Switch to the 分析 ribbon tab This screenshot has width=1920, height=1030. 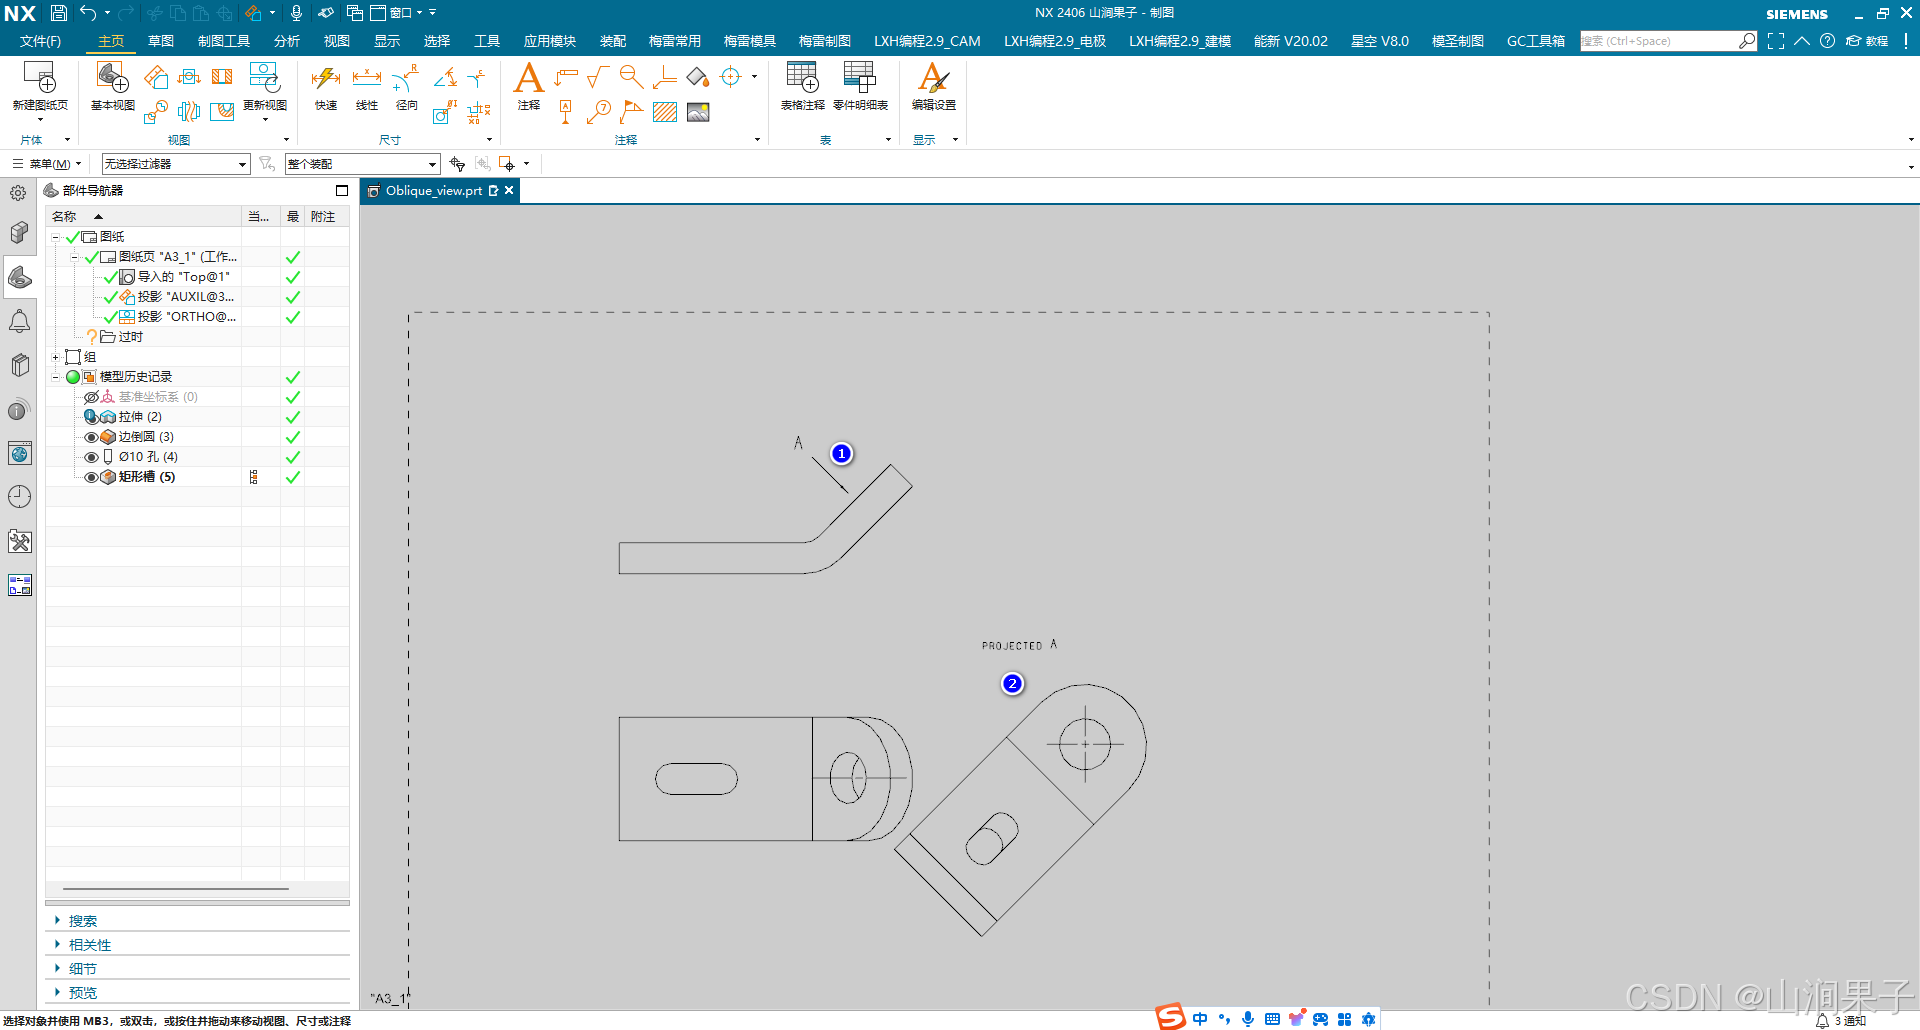tap(287, 41)
